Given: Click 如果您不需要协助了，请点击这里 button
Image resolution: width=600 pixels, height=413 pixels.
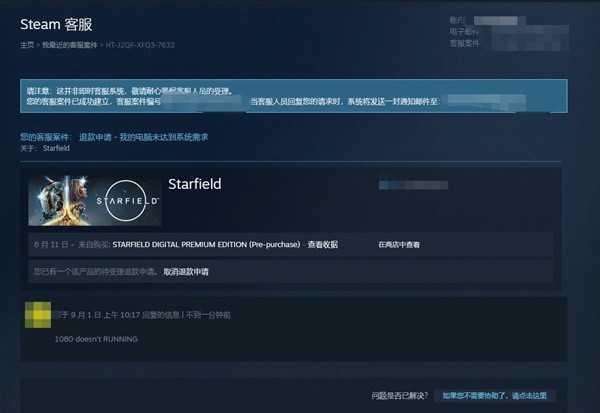Looking at the screenshot, I should (x=495, y=395).
